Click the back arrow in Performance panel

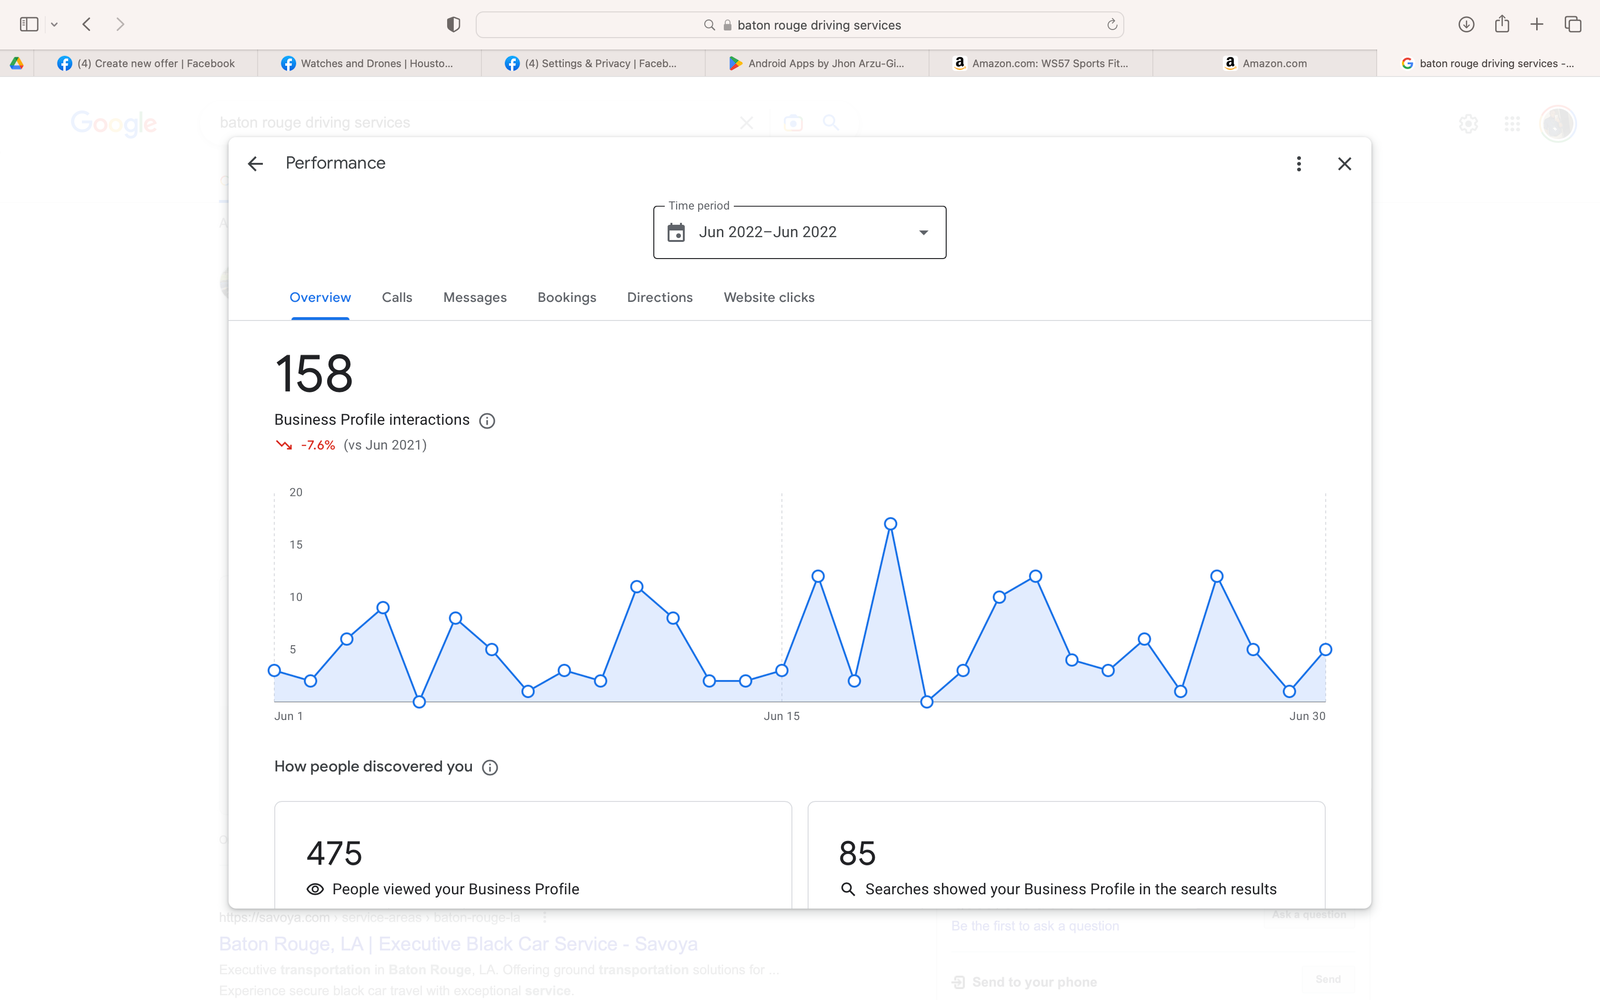pos(256,164)
